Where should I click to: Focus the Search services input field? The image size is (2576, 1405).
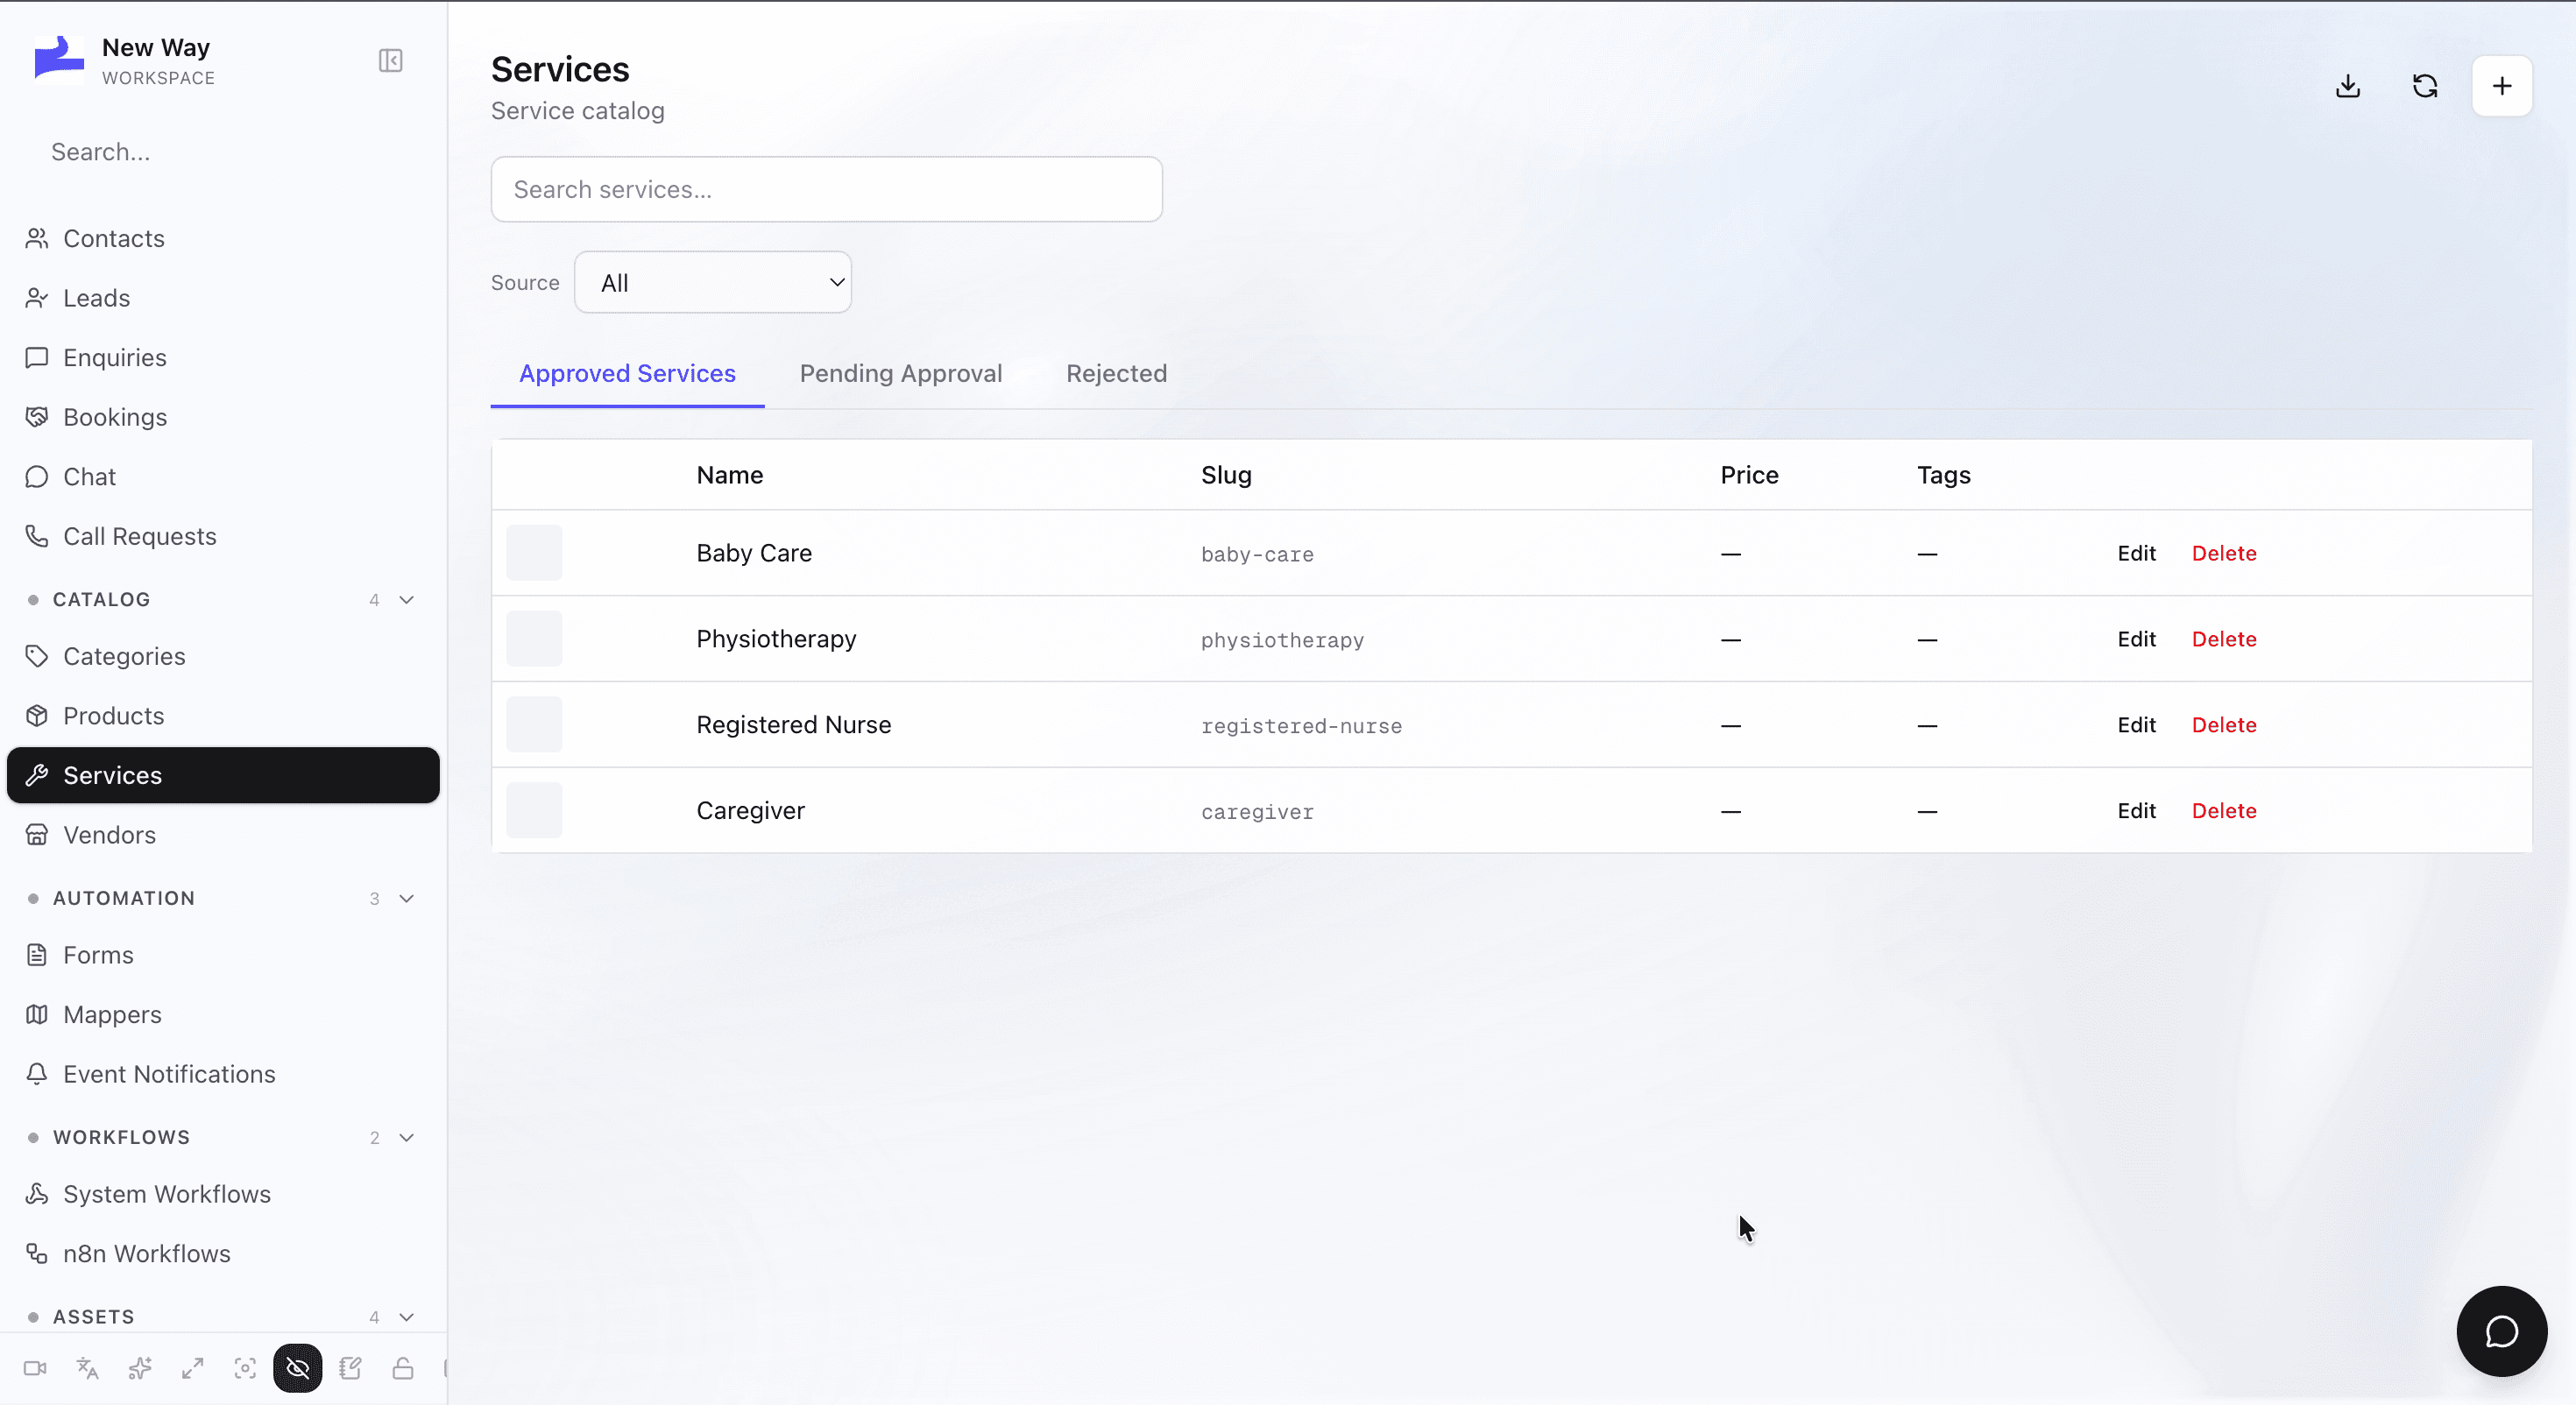827,189
